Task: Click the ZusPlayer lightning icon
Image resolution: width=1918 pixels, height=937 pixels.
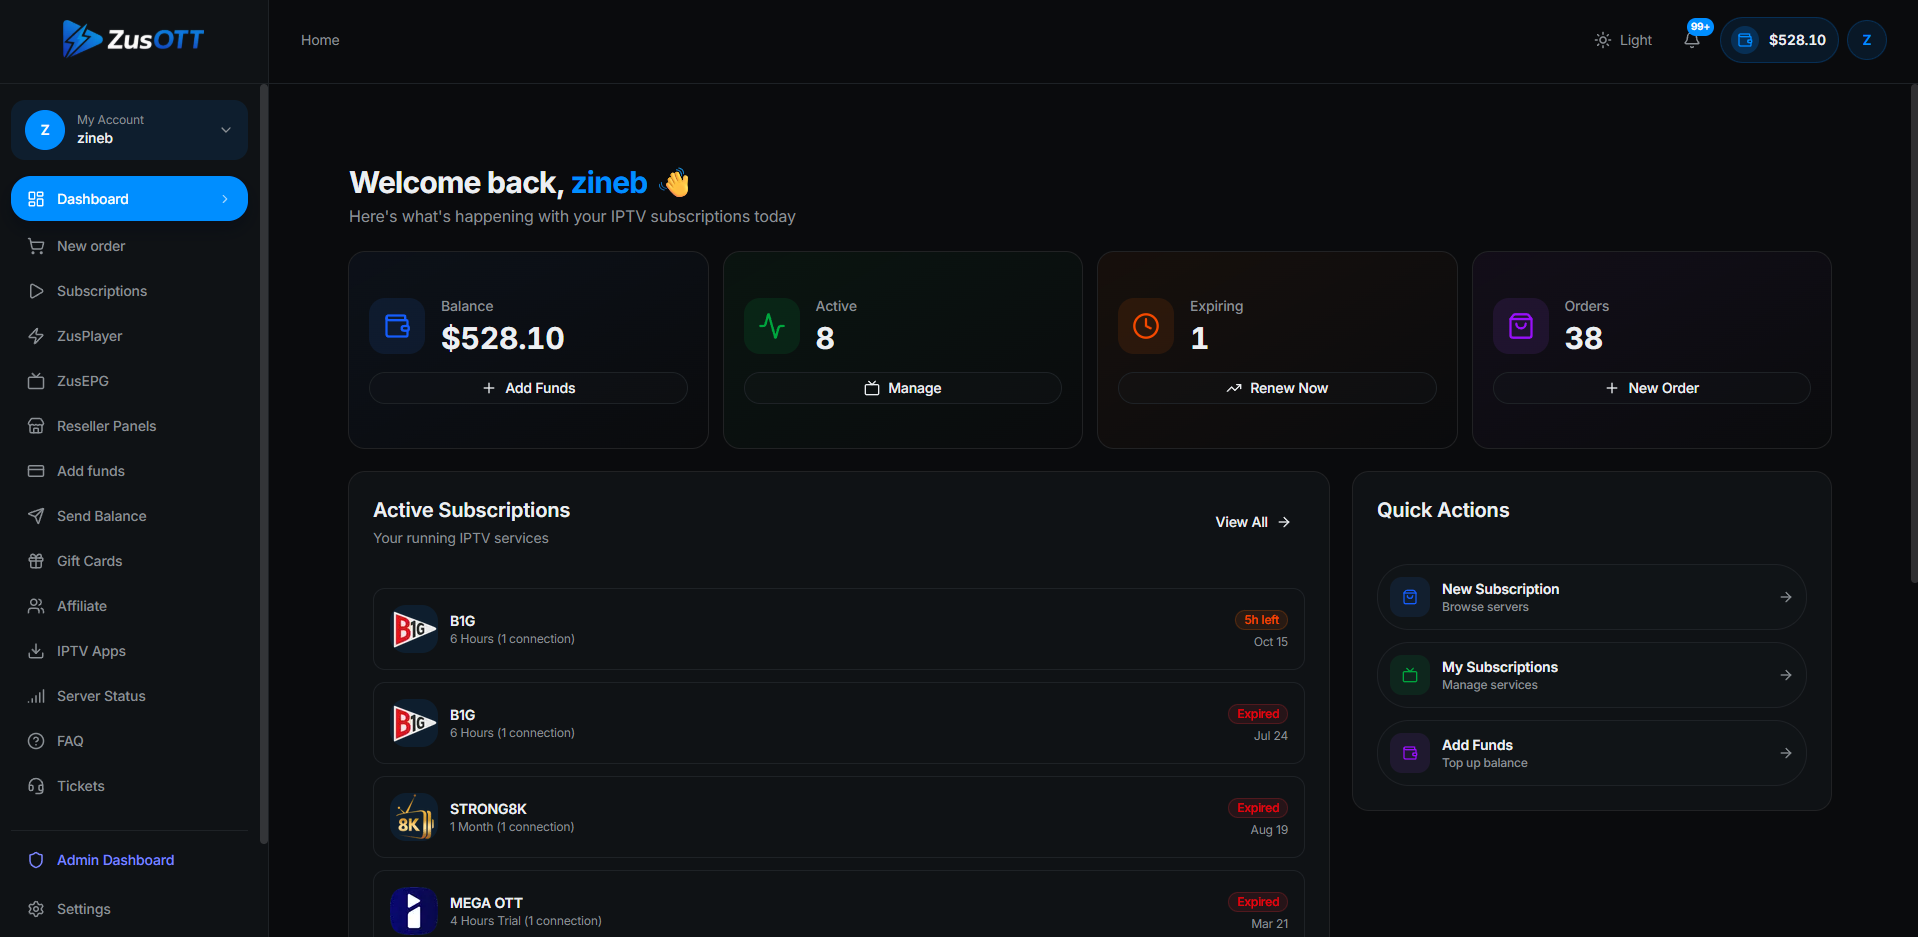Action: point(36,336)
